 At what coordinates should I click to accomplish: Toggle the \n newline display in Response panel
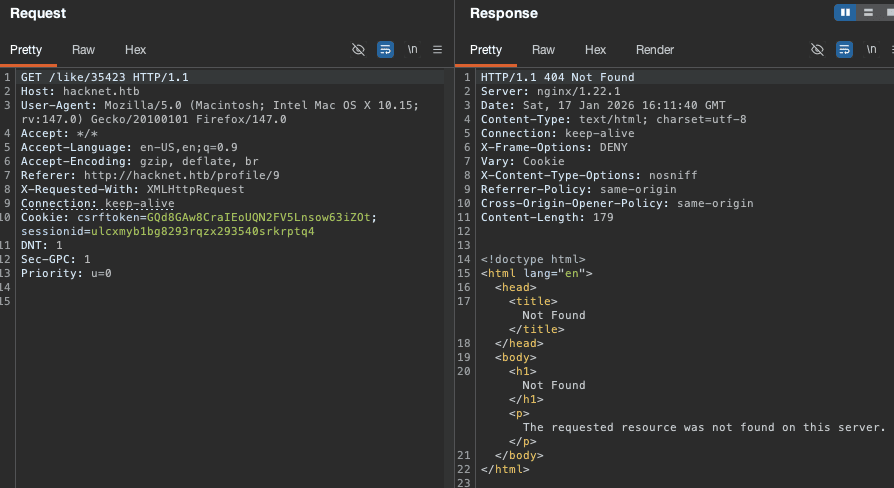point(871,49)
